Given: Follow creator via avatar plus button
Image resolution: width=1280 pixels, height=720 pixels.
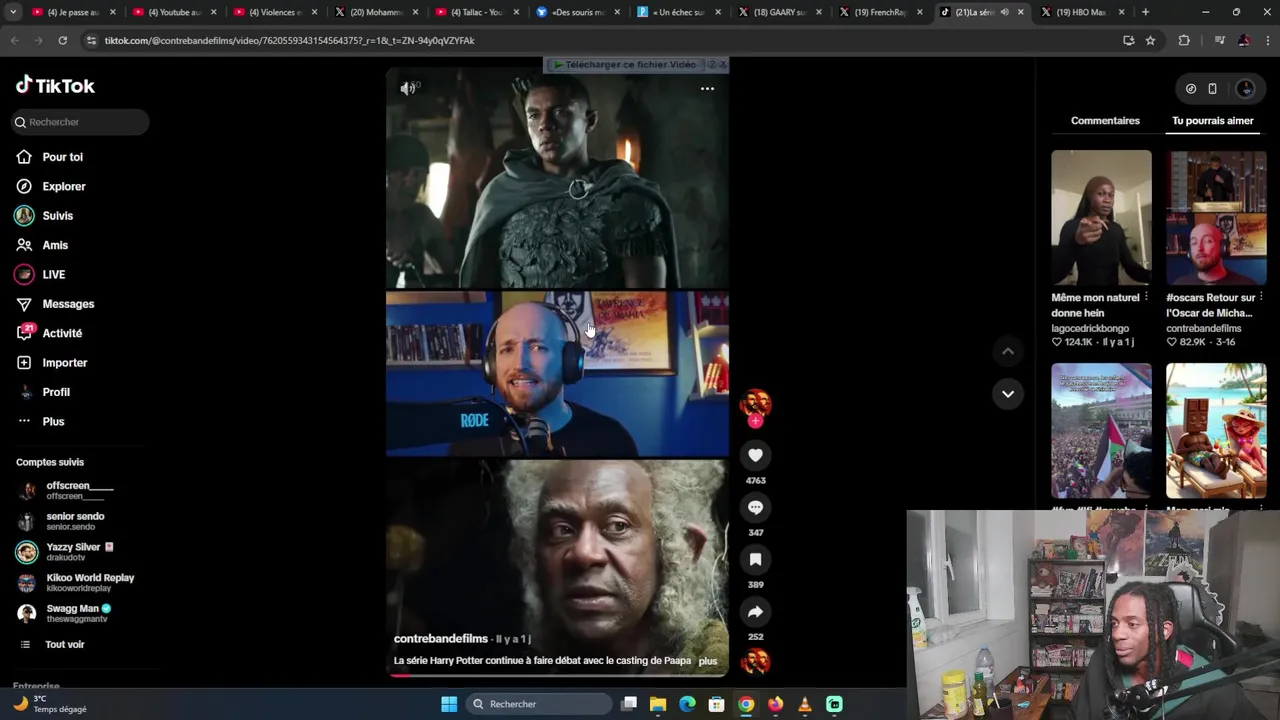Looking at the screenshot, I should [x=755, y=422].
